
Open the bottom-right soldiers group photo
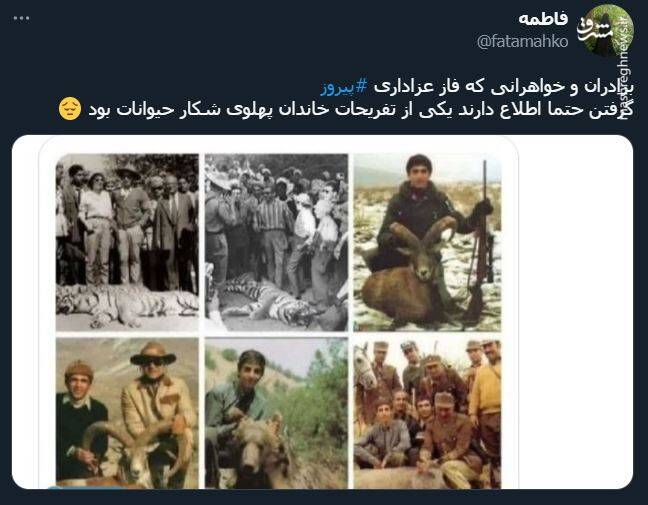point(427,413)
